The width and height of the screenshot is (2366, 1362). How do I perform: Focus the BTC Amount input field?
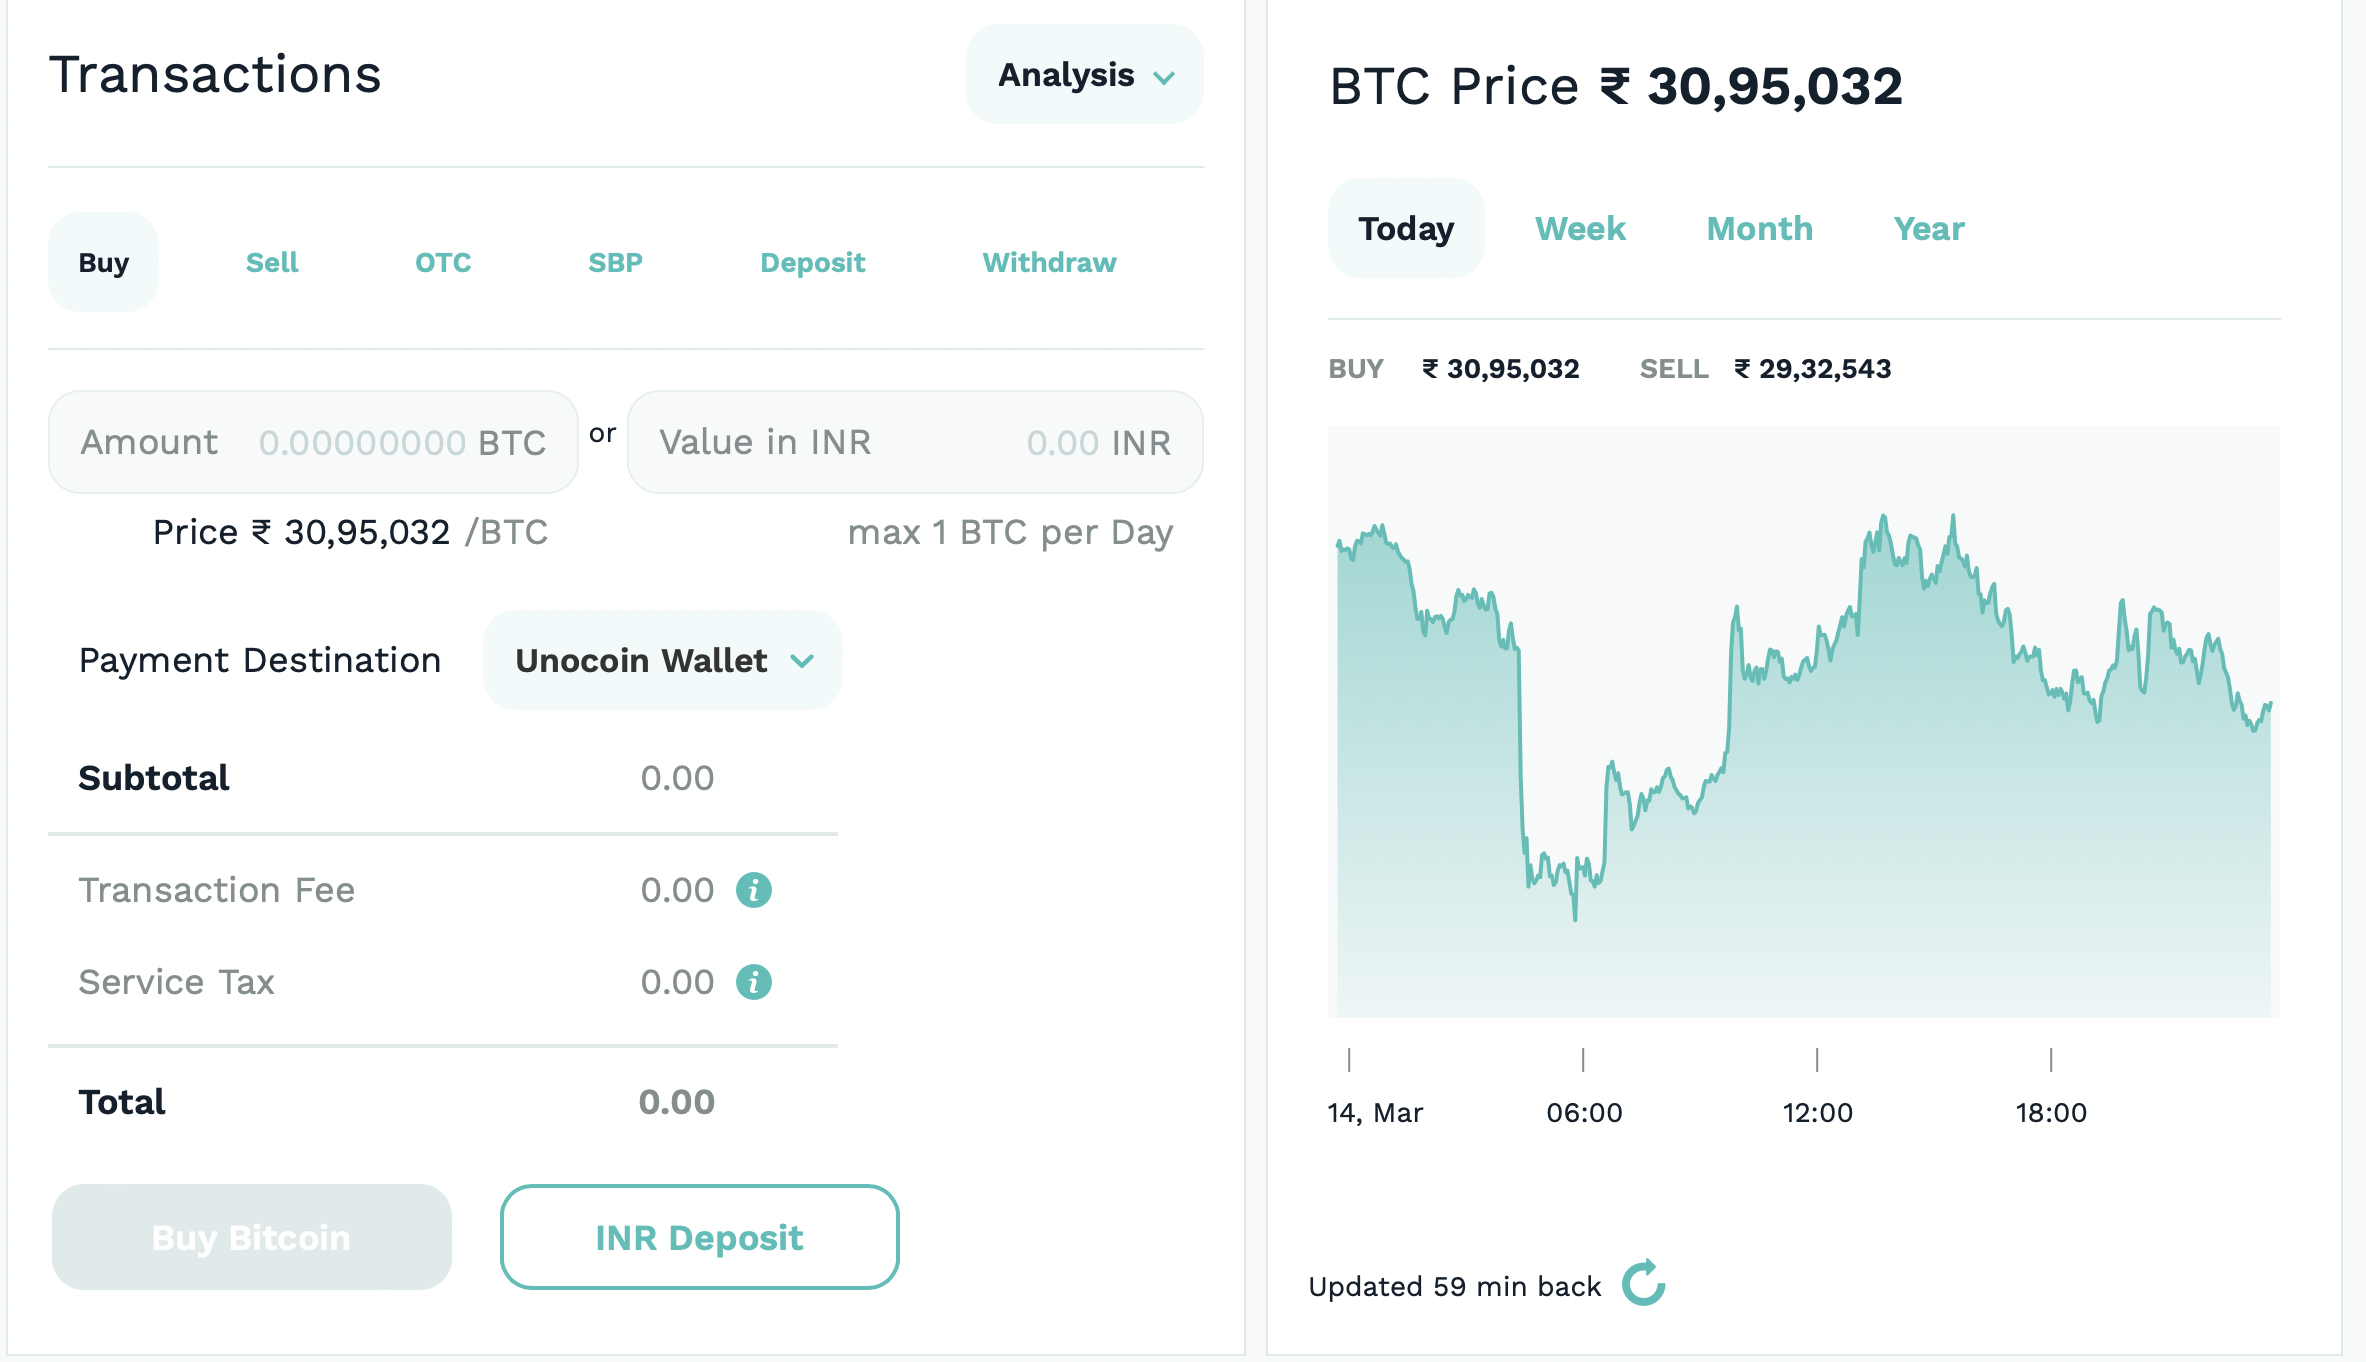pos(313,442)
